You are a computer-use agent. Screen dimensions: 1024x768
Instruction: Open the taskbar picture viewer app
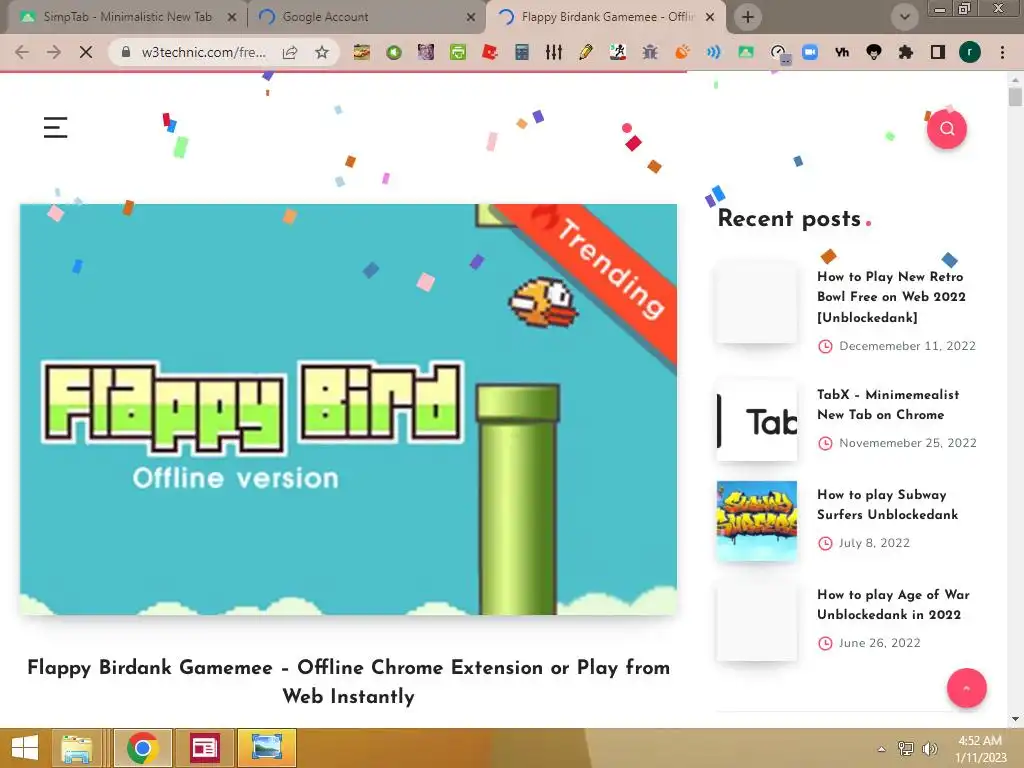pos(266,748)
